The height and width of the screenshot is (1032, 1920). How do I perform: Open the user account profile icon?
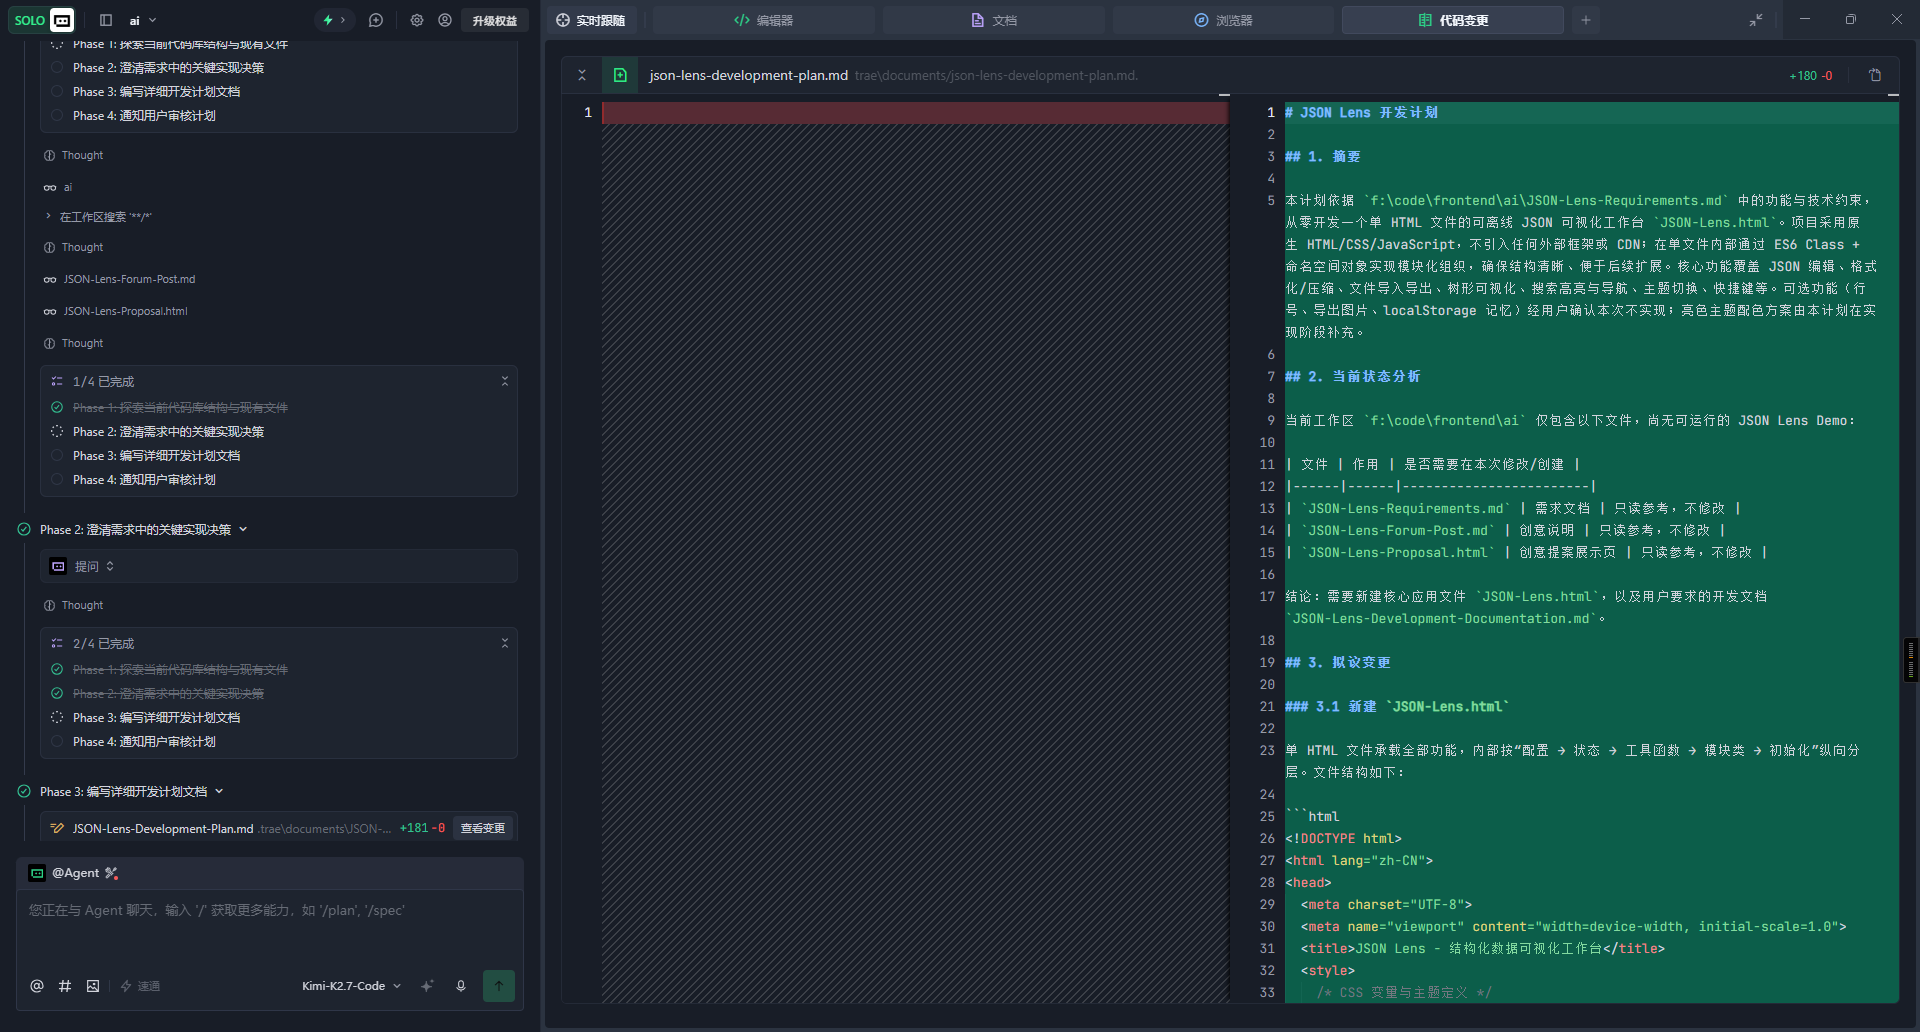[x=445, y=20]
